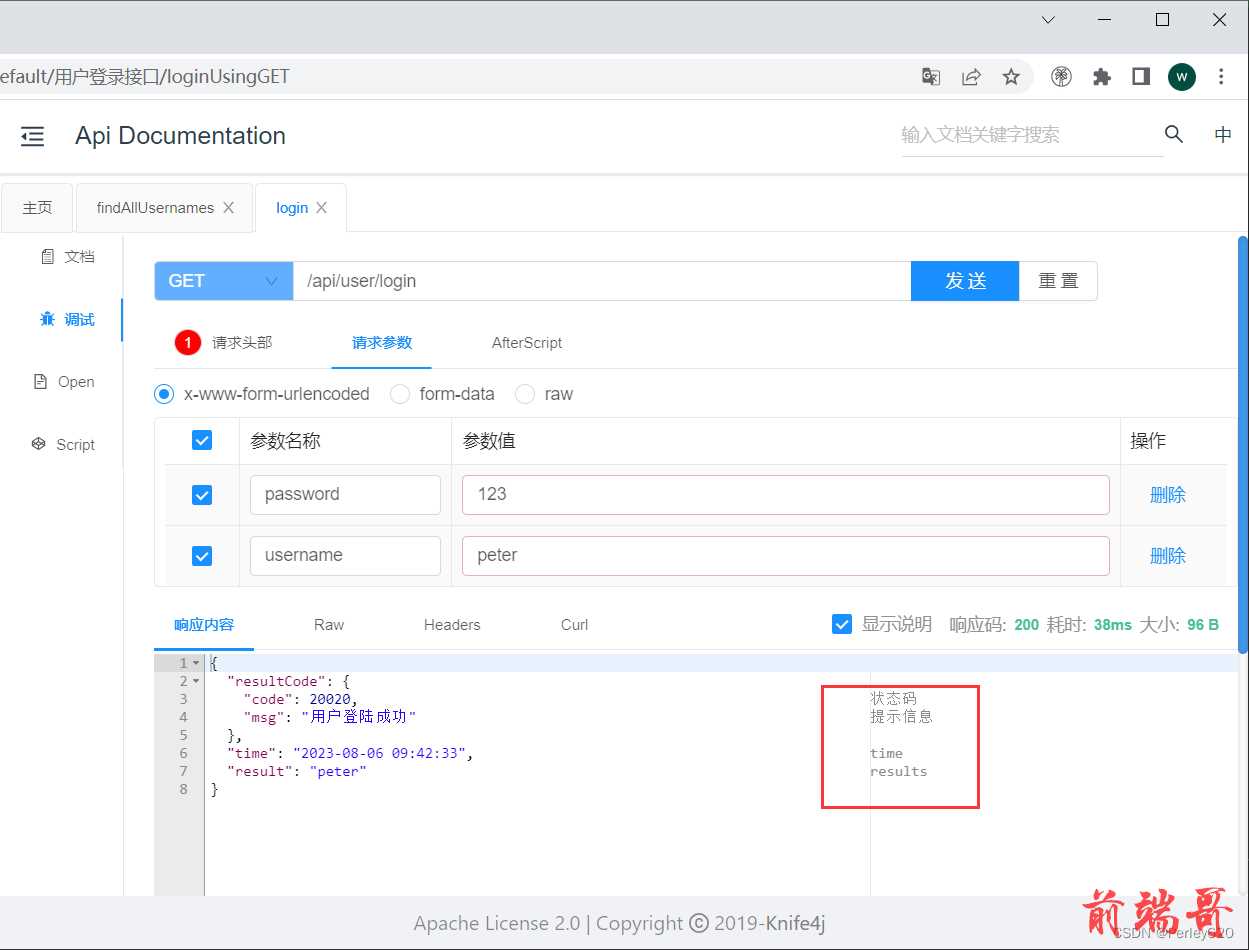Switch language with the 中 icon
This screenshot has height=950, width=1249.
[x=1223, y=135]
